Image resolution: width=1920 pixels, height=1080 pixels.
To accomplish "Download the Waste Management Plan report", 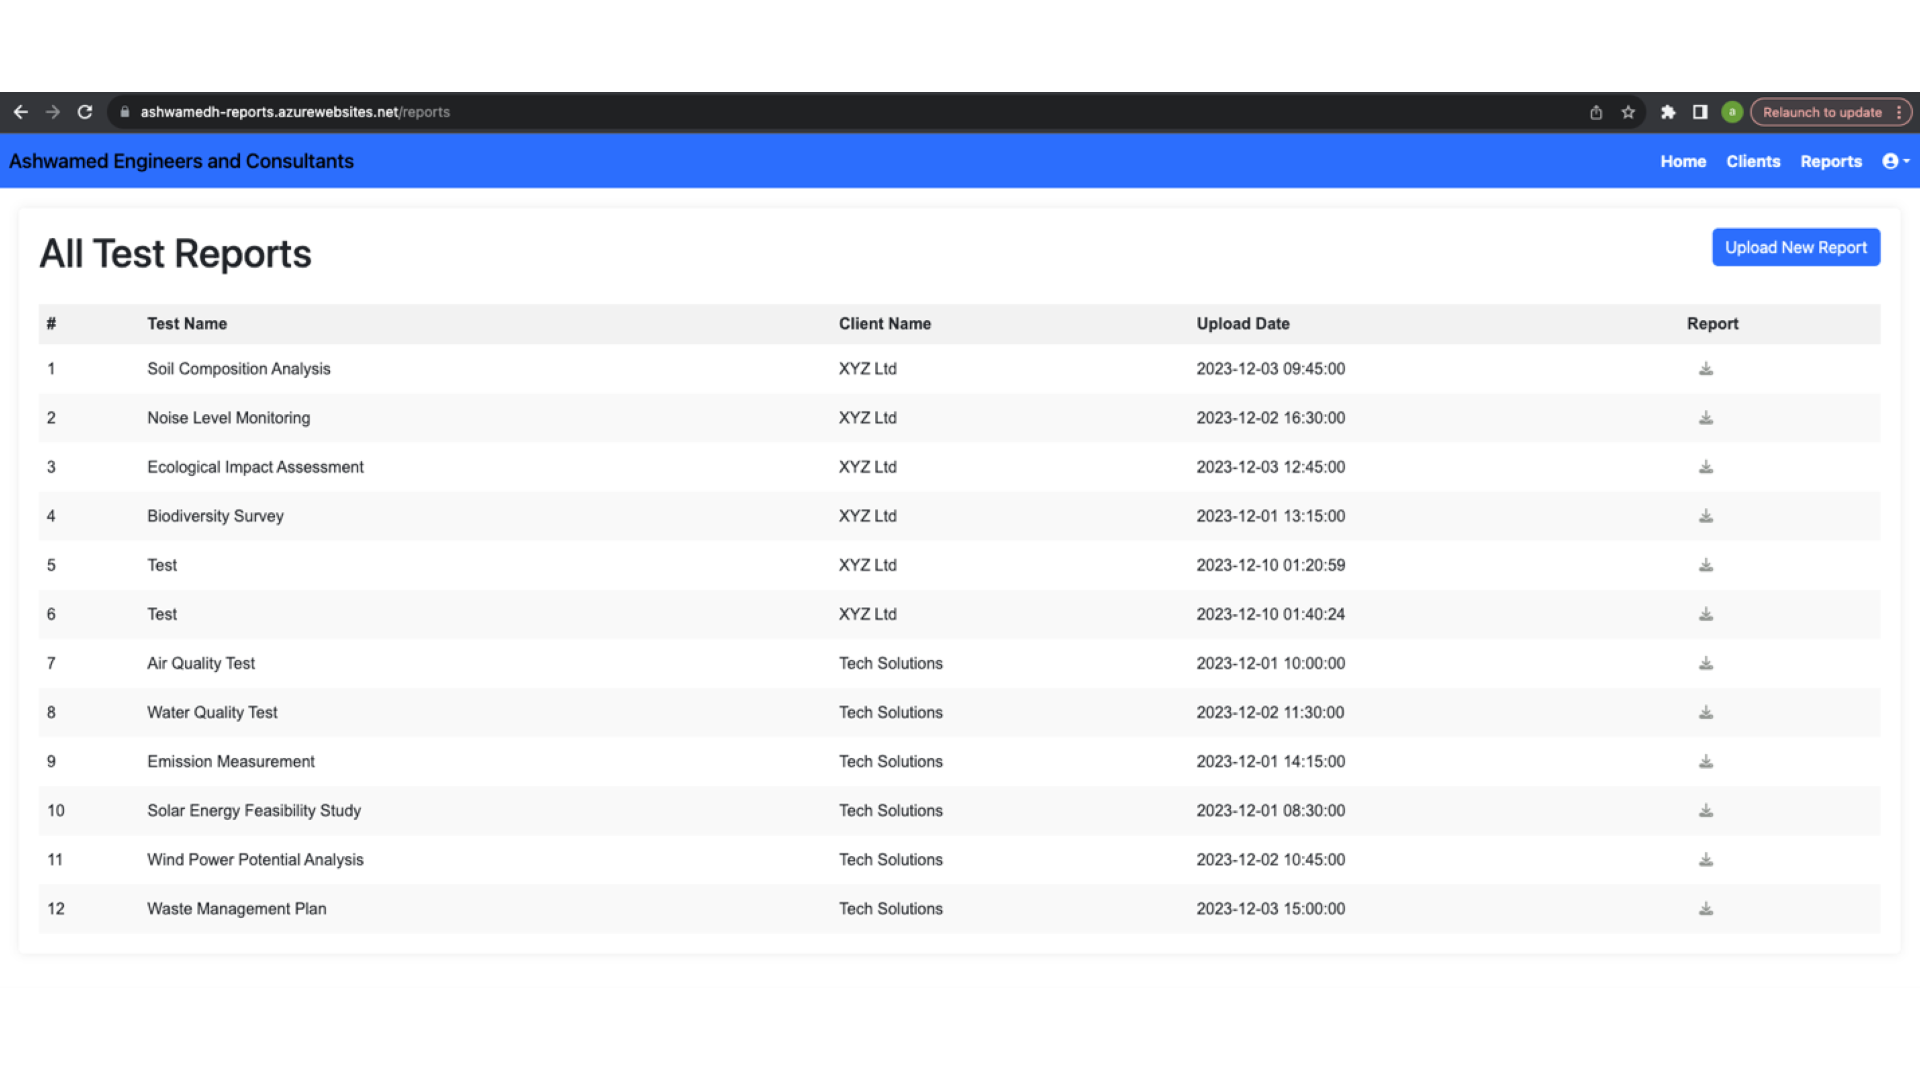I will (x=1706, y=909).
